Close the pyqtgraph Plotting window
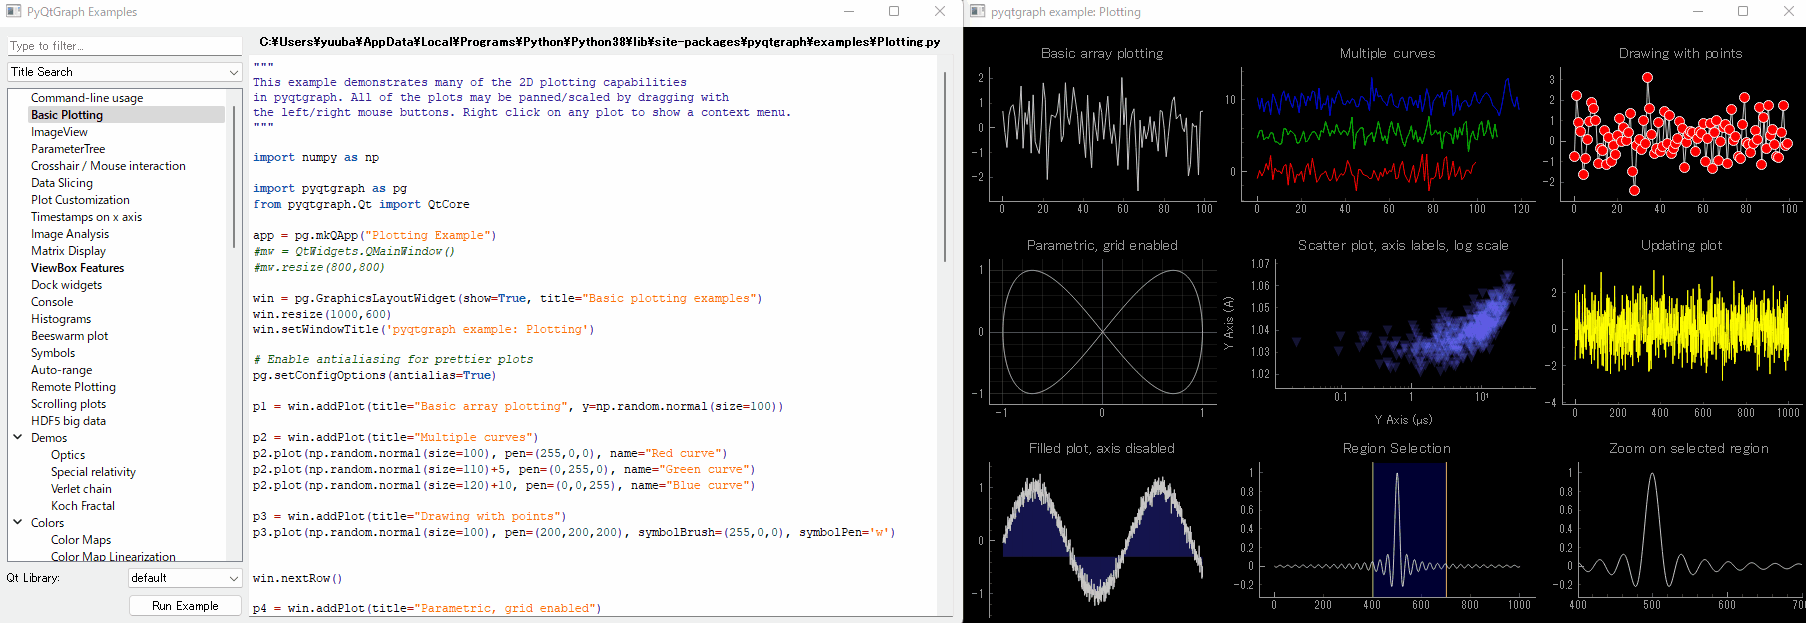 pos(1788,12)
